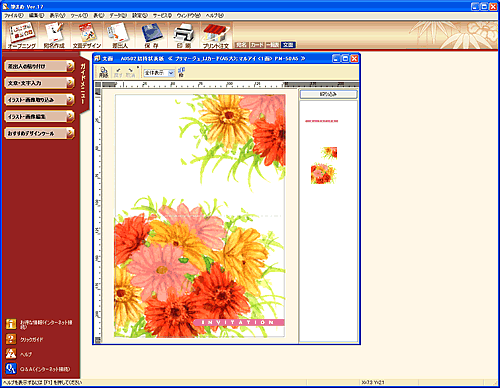
Task: Click the 筆まめ app icon in title bar
Action: tap(5, 6)
